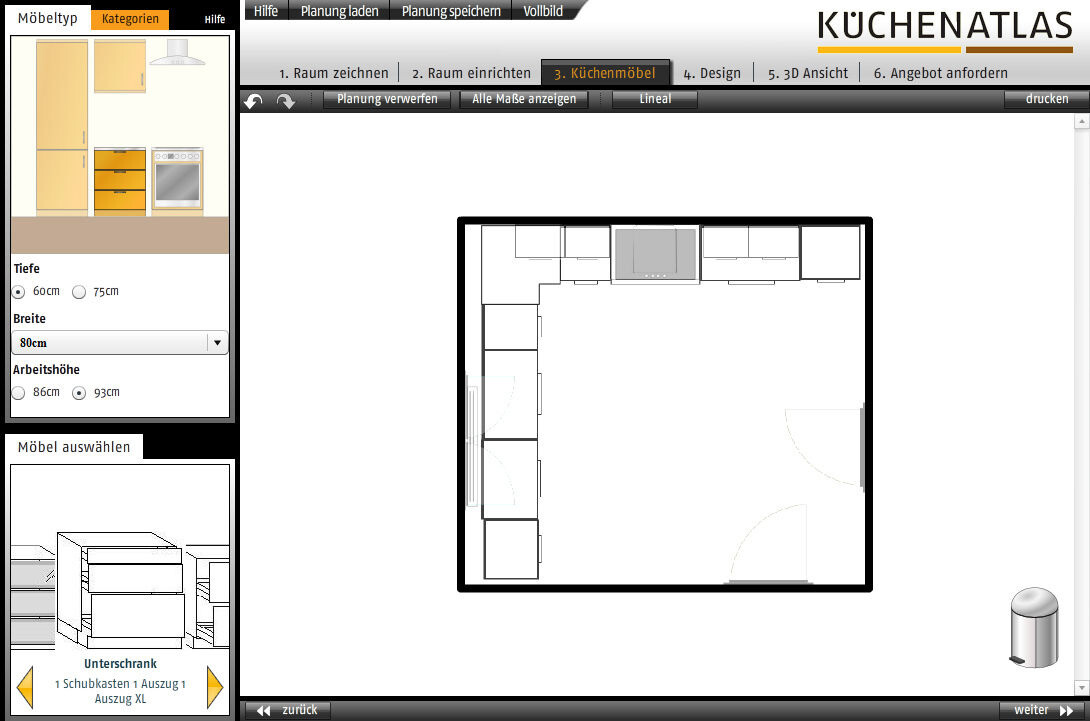Show next furniture with right arrow
Screen dimensions: 1090x721
click(214, 687)
